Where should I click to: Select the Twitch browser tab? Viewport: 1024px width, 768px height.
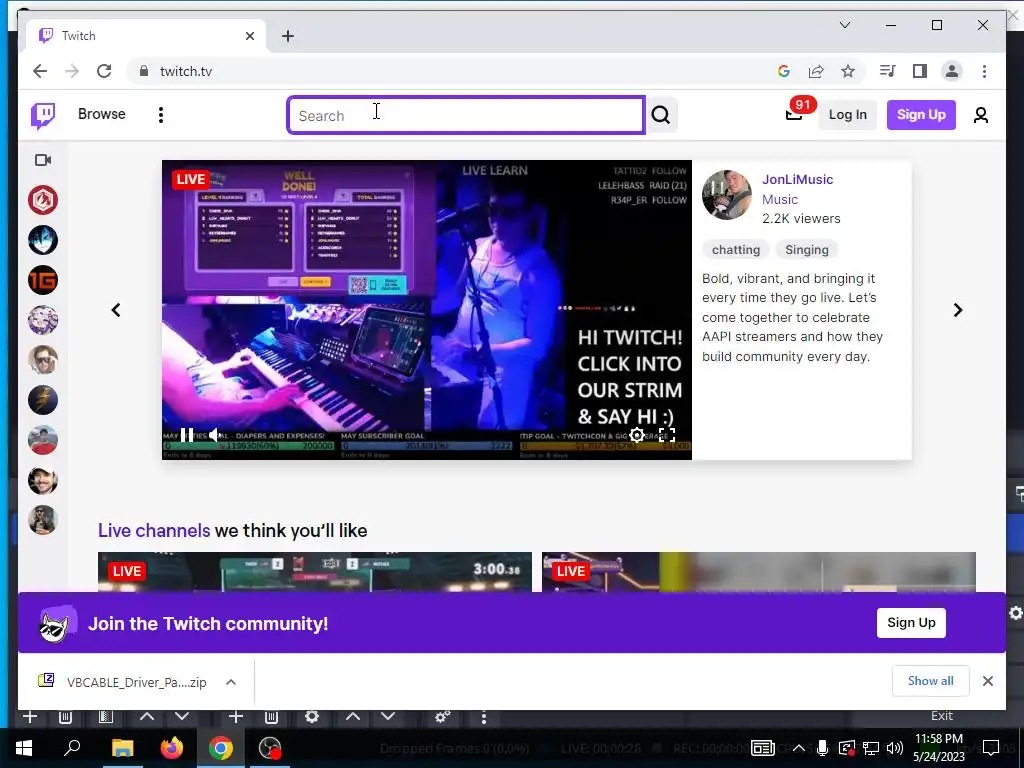[146, 36]
